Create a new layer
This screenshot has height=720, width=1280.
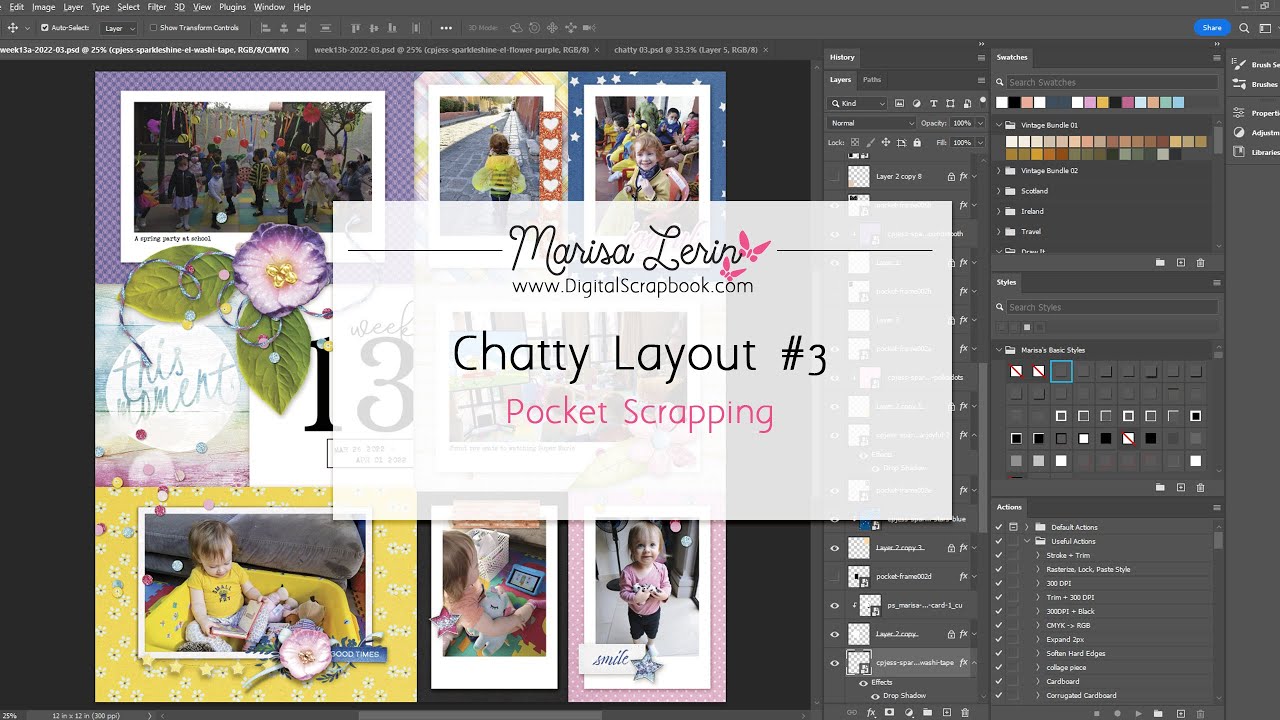tap(946, 712)
